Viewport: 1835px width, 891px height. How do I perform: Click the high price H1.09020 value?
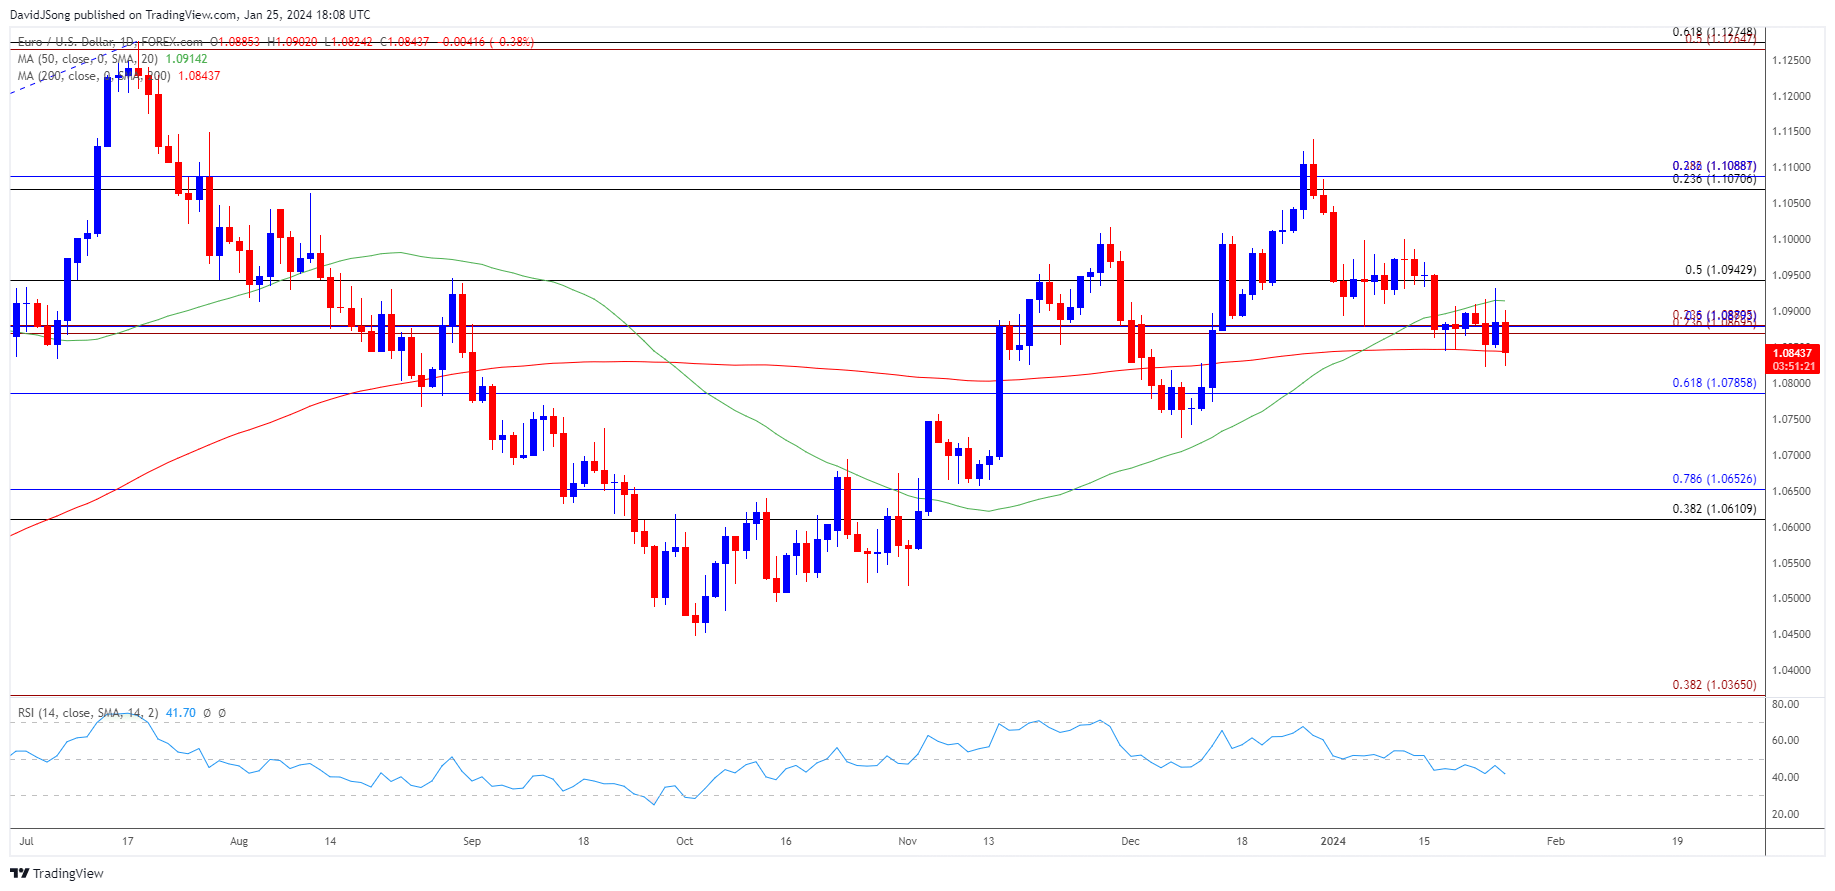(292, 42)
